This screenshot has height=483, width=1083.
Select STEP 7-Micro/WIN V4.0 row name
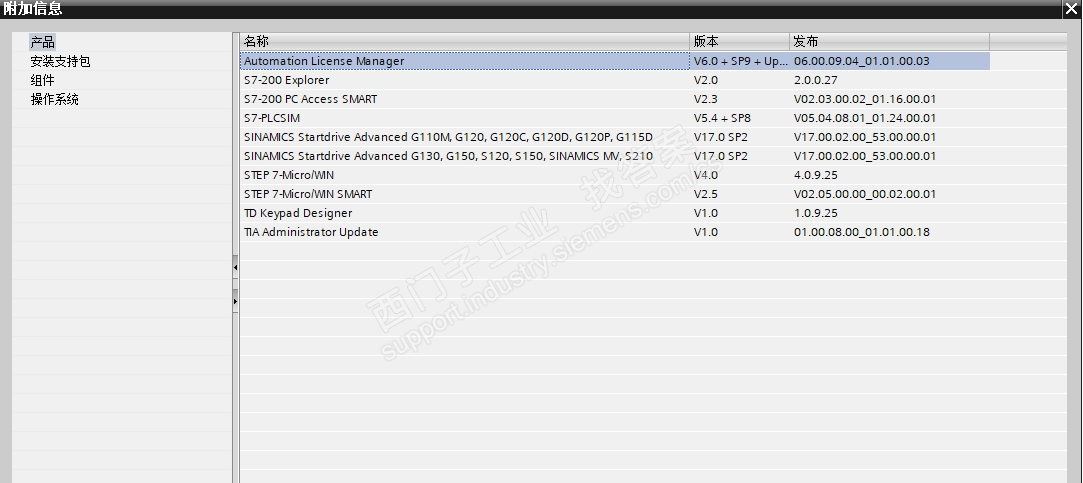[x=289, y=175]
